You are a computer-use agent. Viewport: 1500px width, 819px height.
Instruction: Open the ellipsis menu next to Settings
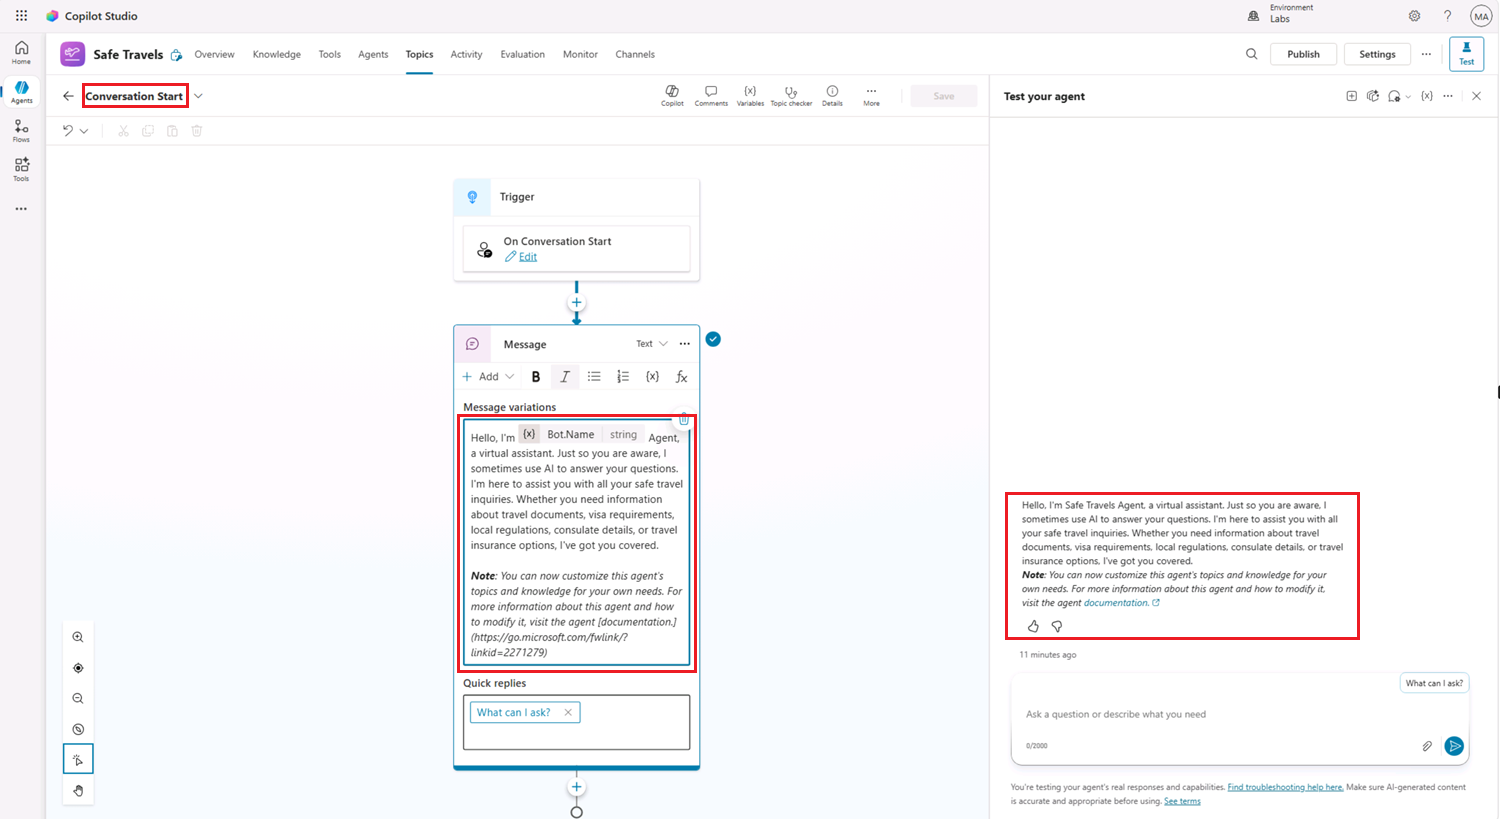tap(1426, 54)
